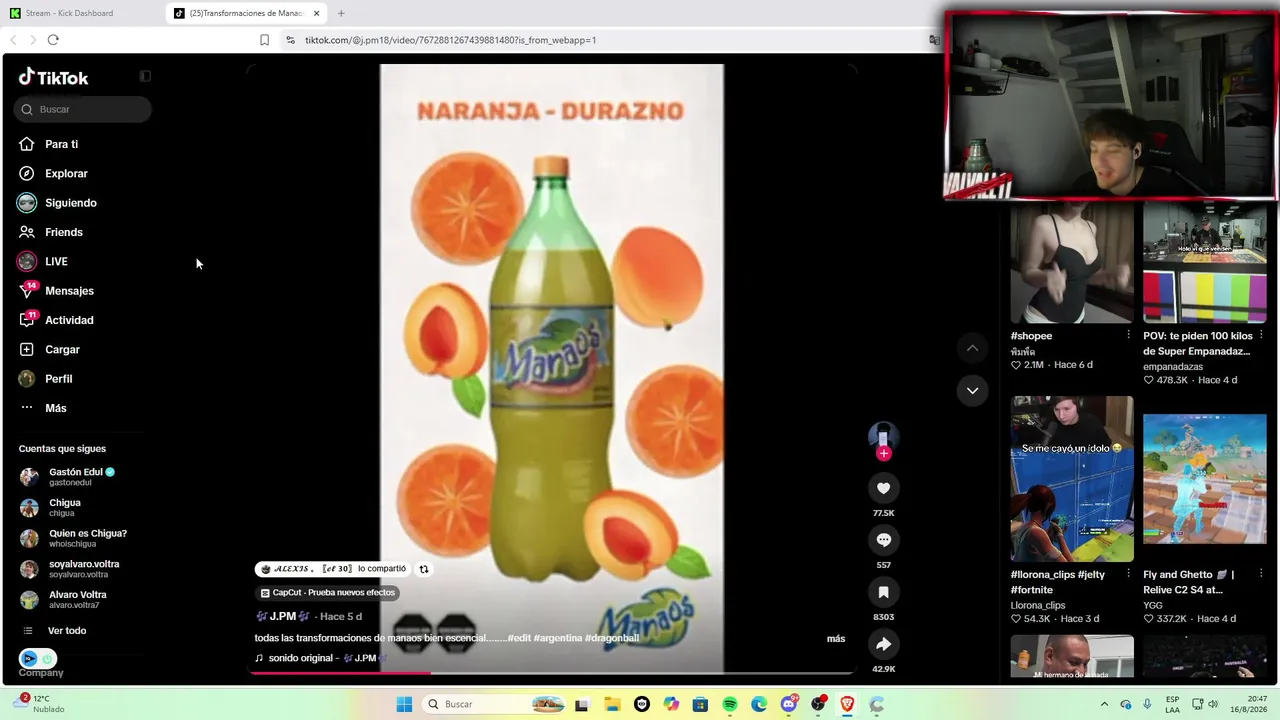
Task: Open more options for #shopee video
Action: (x=1129, y=335)
